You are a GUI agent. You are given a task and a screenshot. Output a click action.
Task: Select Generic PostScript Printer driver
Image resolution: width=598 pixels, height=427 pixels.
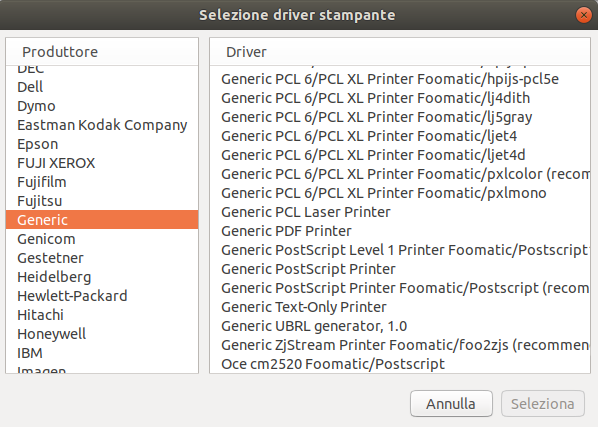[x=400, y=269]
